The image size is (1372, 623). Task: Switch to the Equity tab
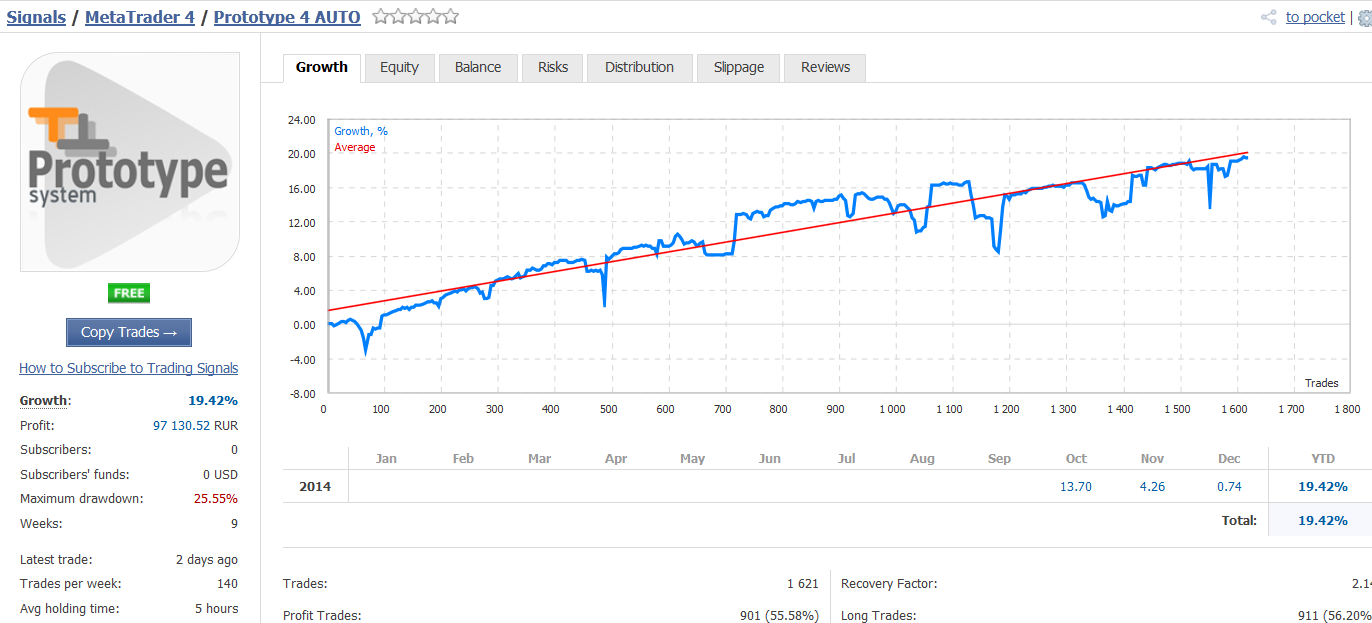coord(399,67)
